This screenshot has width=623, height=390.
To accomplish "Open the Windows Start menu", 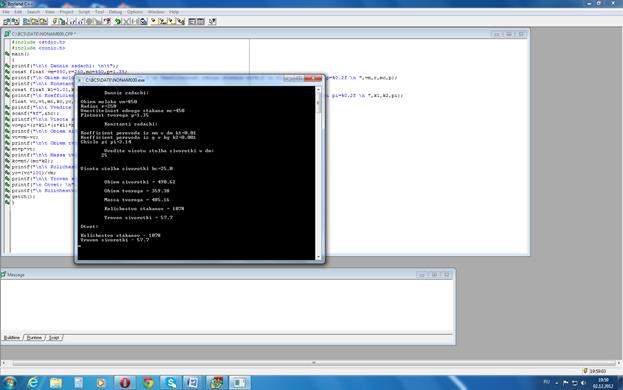I will [x=9, y=382].
